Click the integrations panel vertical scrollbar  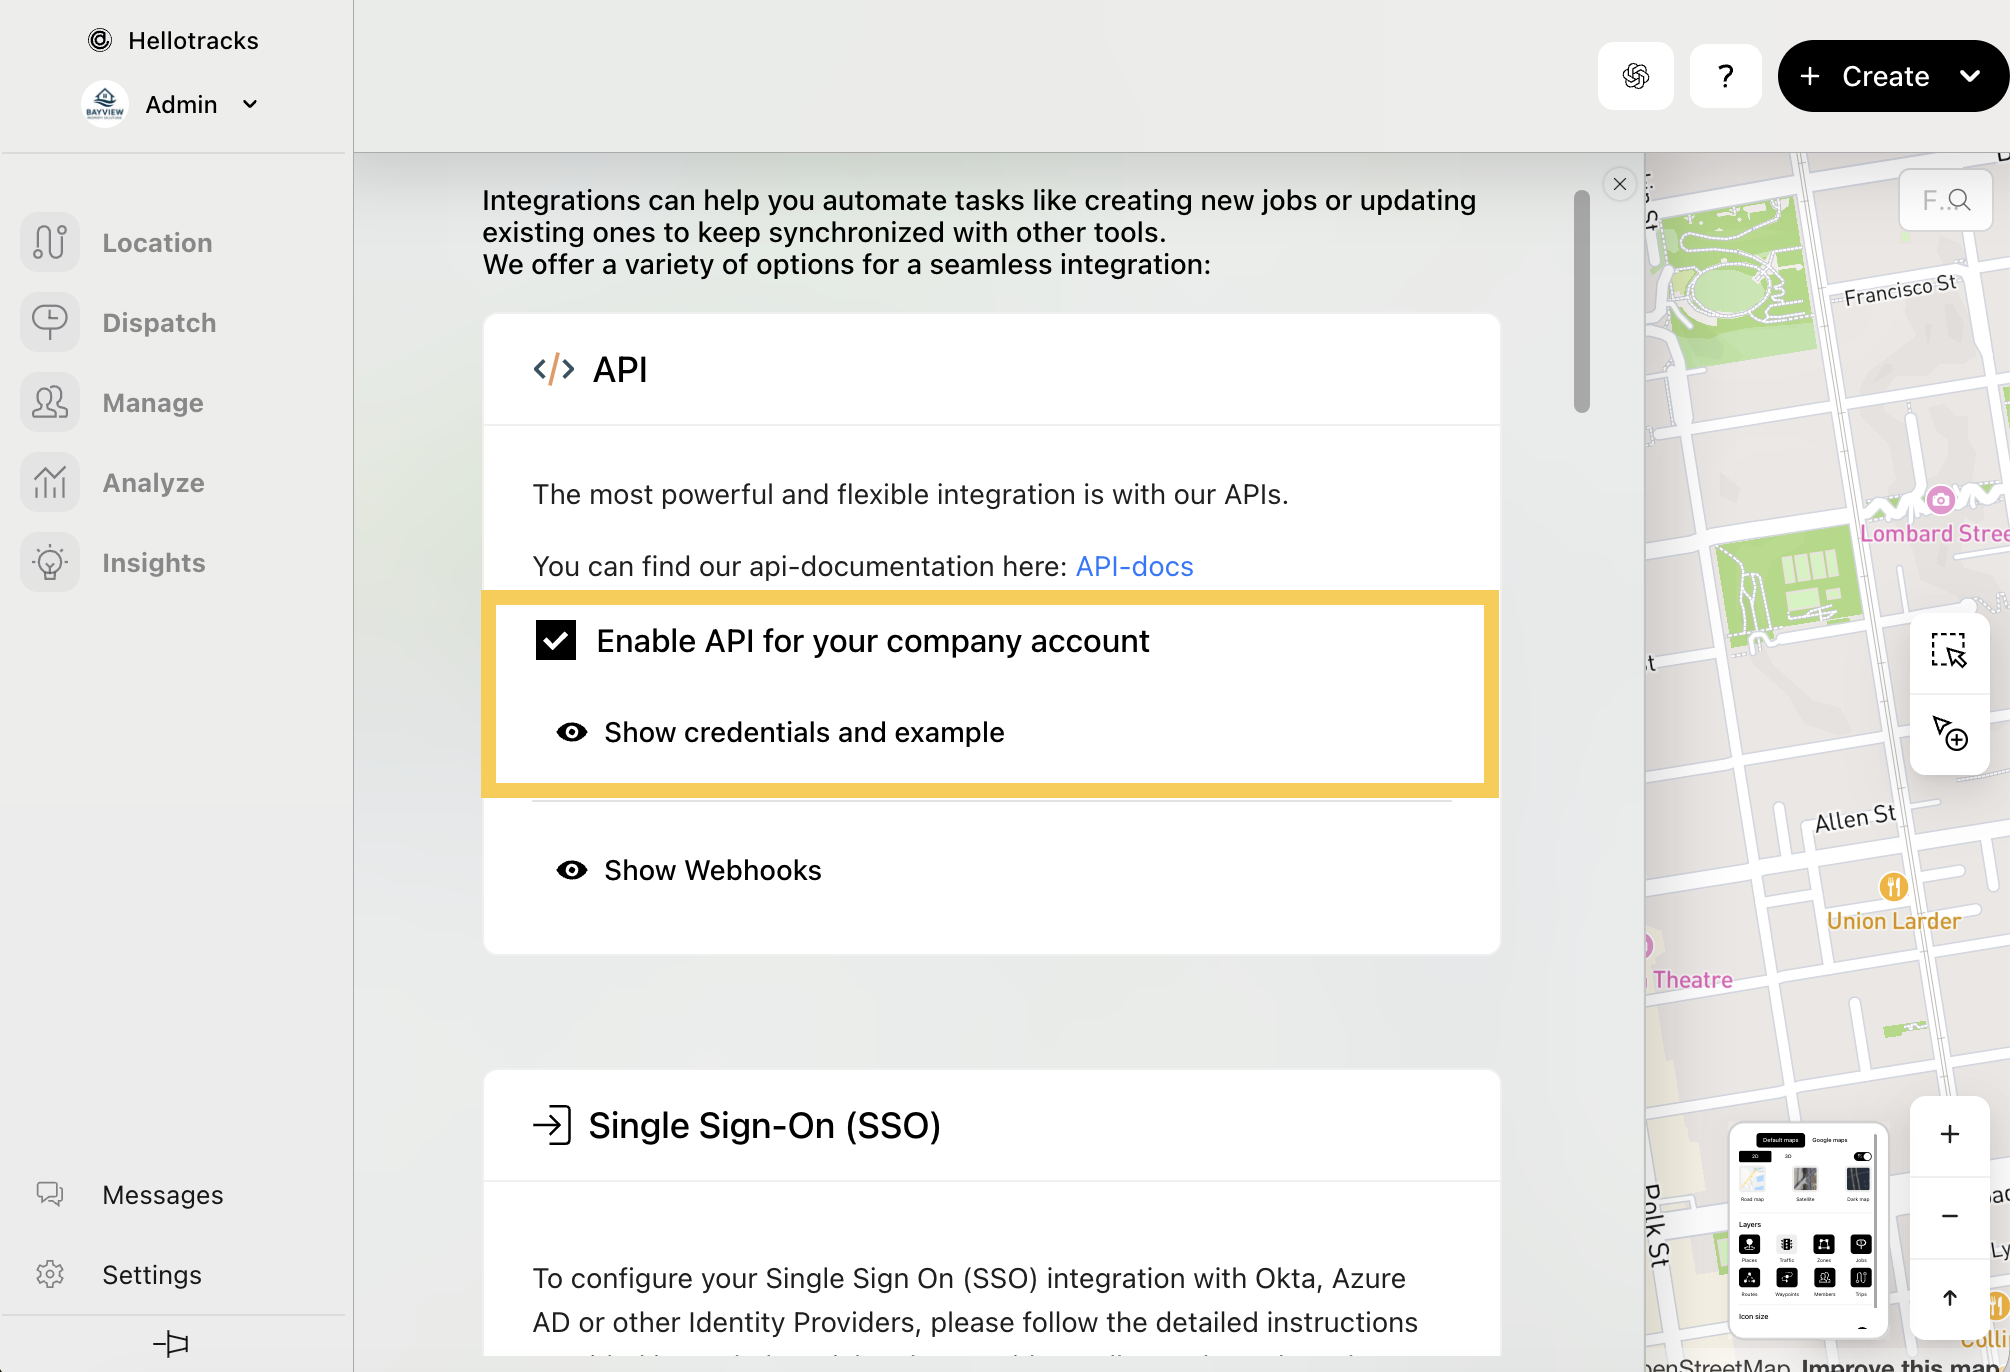(1581, 300)
